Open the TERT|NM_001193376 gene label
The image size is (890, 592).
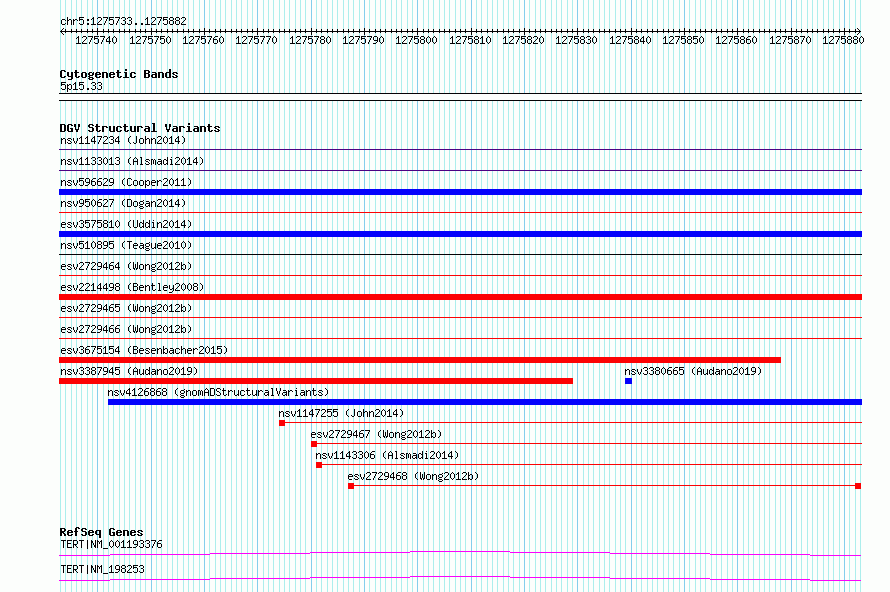tap(111, 544)
